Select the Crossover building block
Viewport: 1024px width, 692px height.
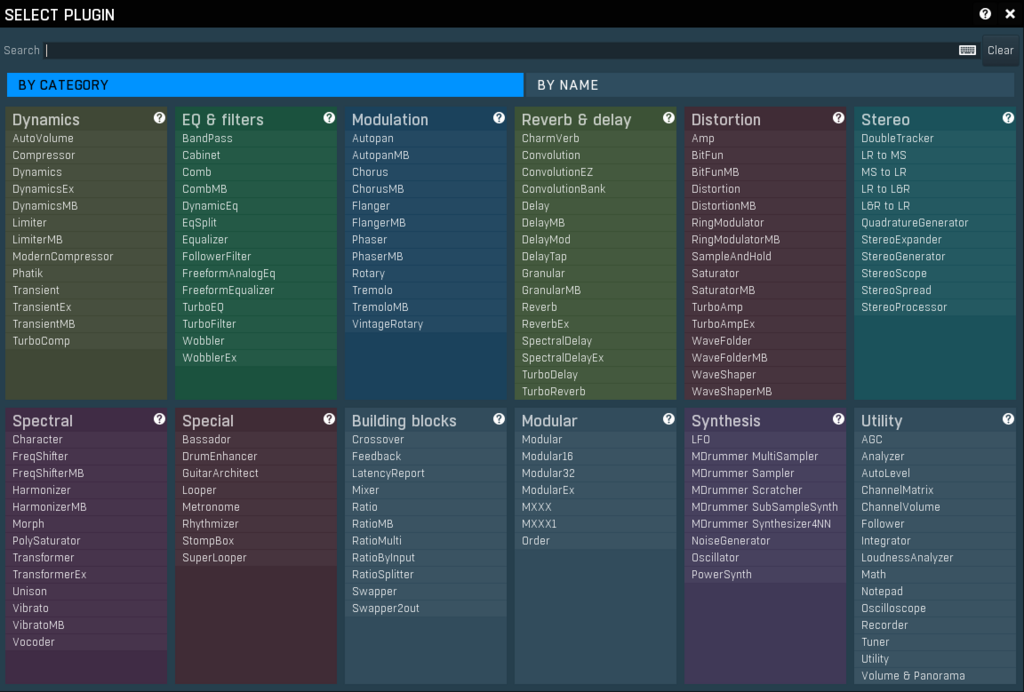coord(426,439)
